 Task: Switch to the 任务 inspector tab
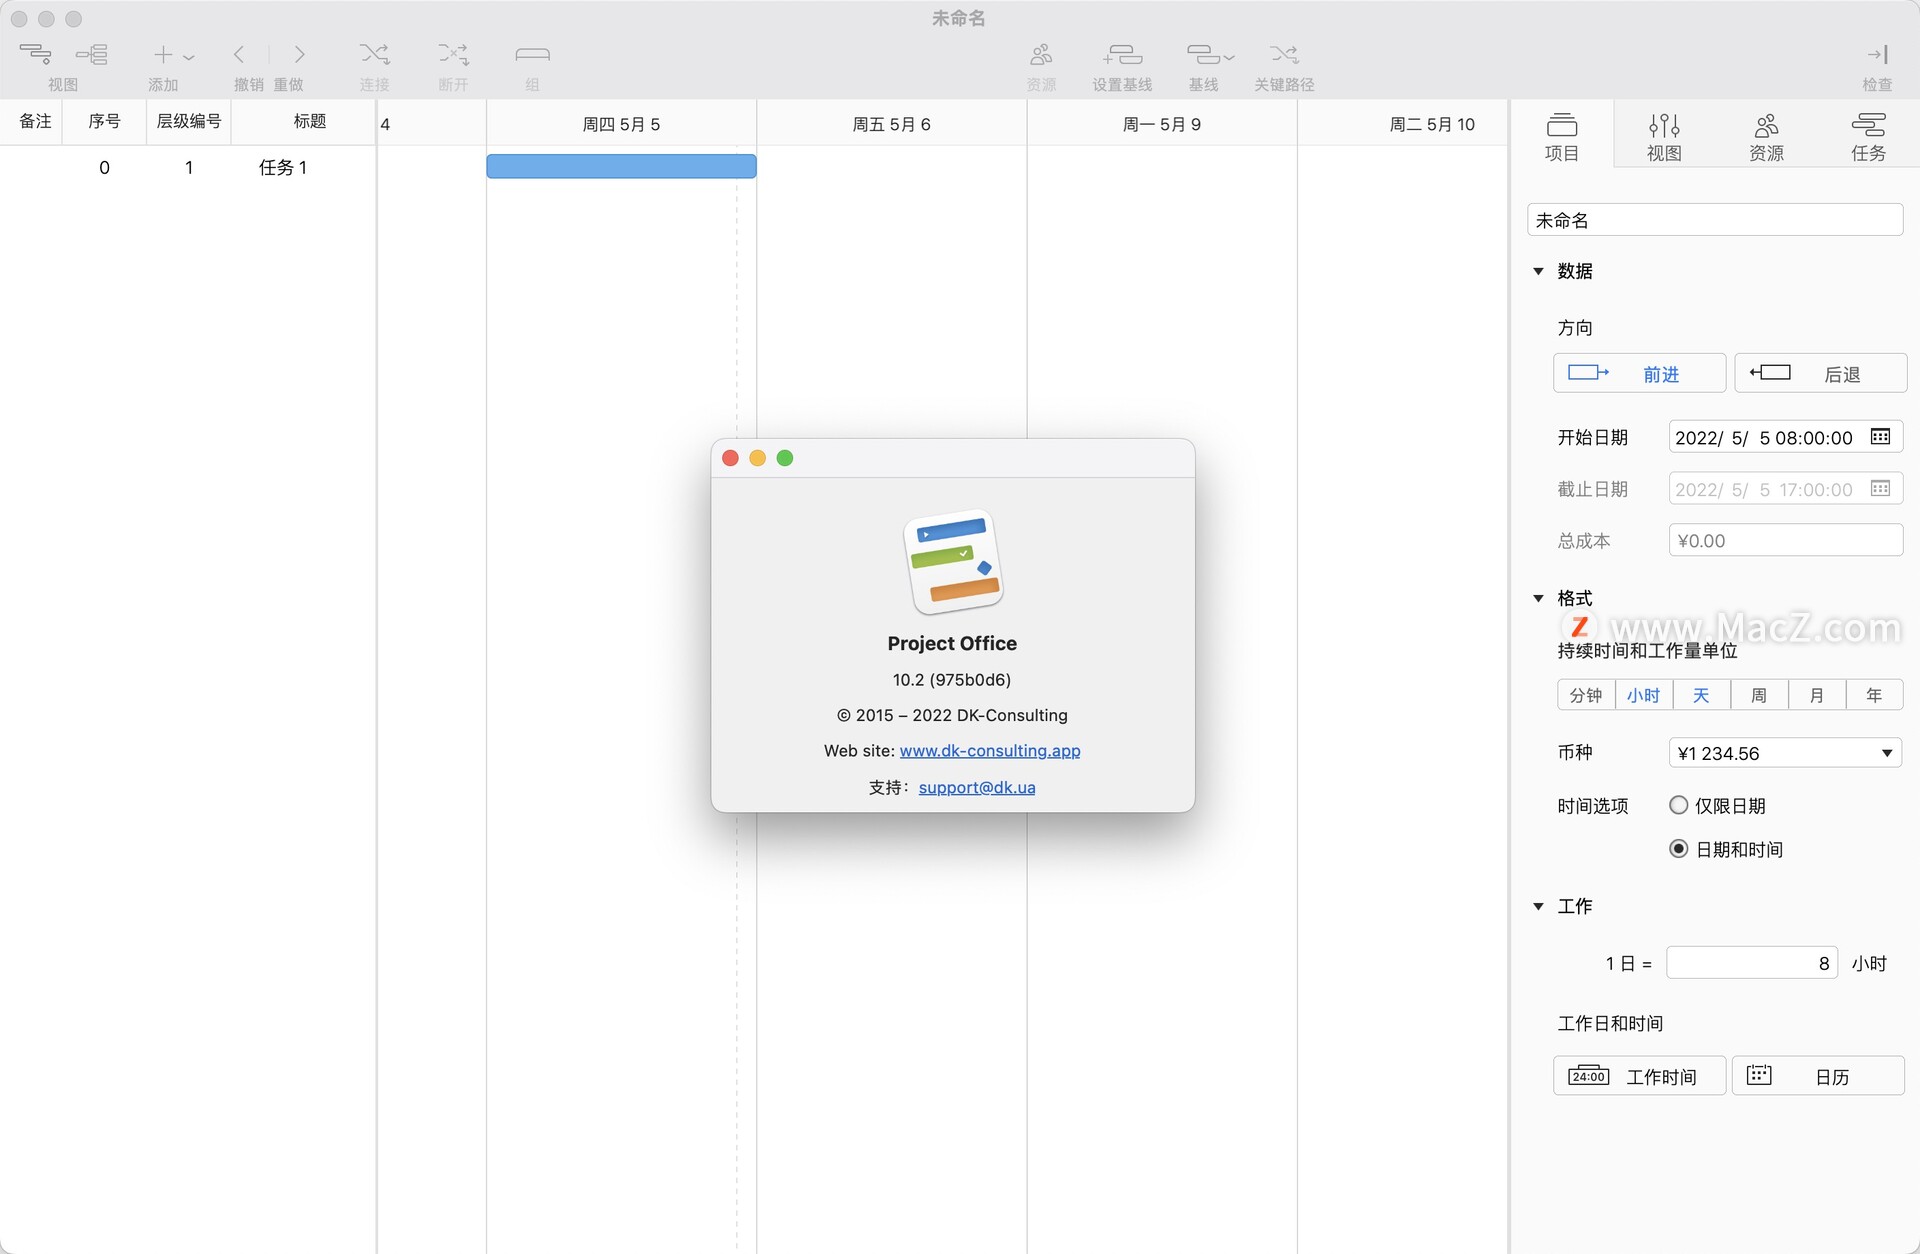(x=1867, y=136)
